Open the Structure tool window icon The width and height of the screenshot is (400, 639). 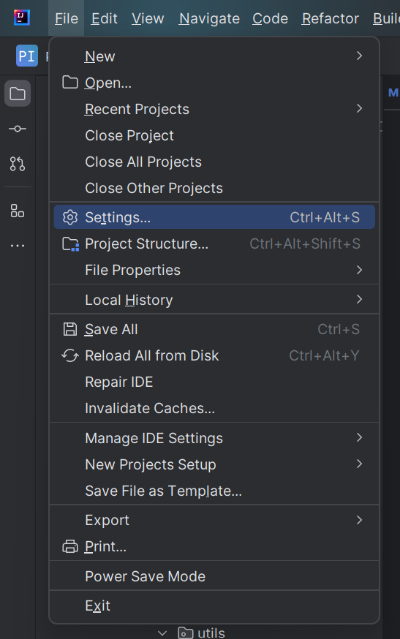18,211
